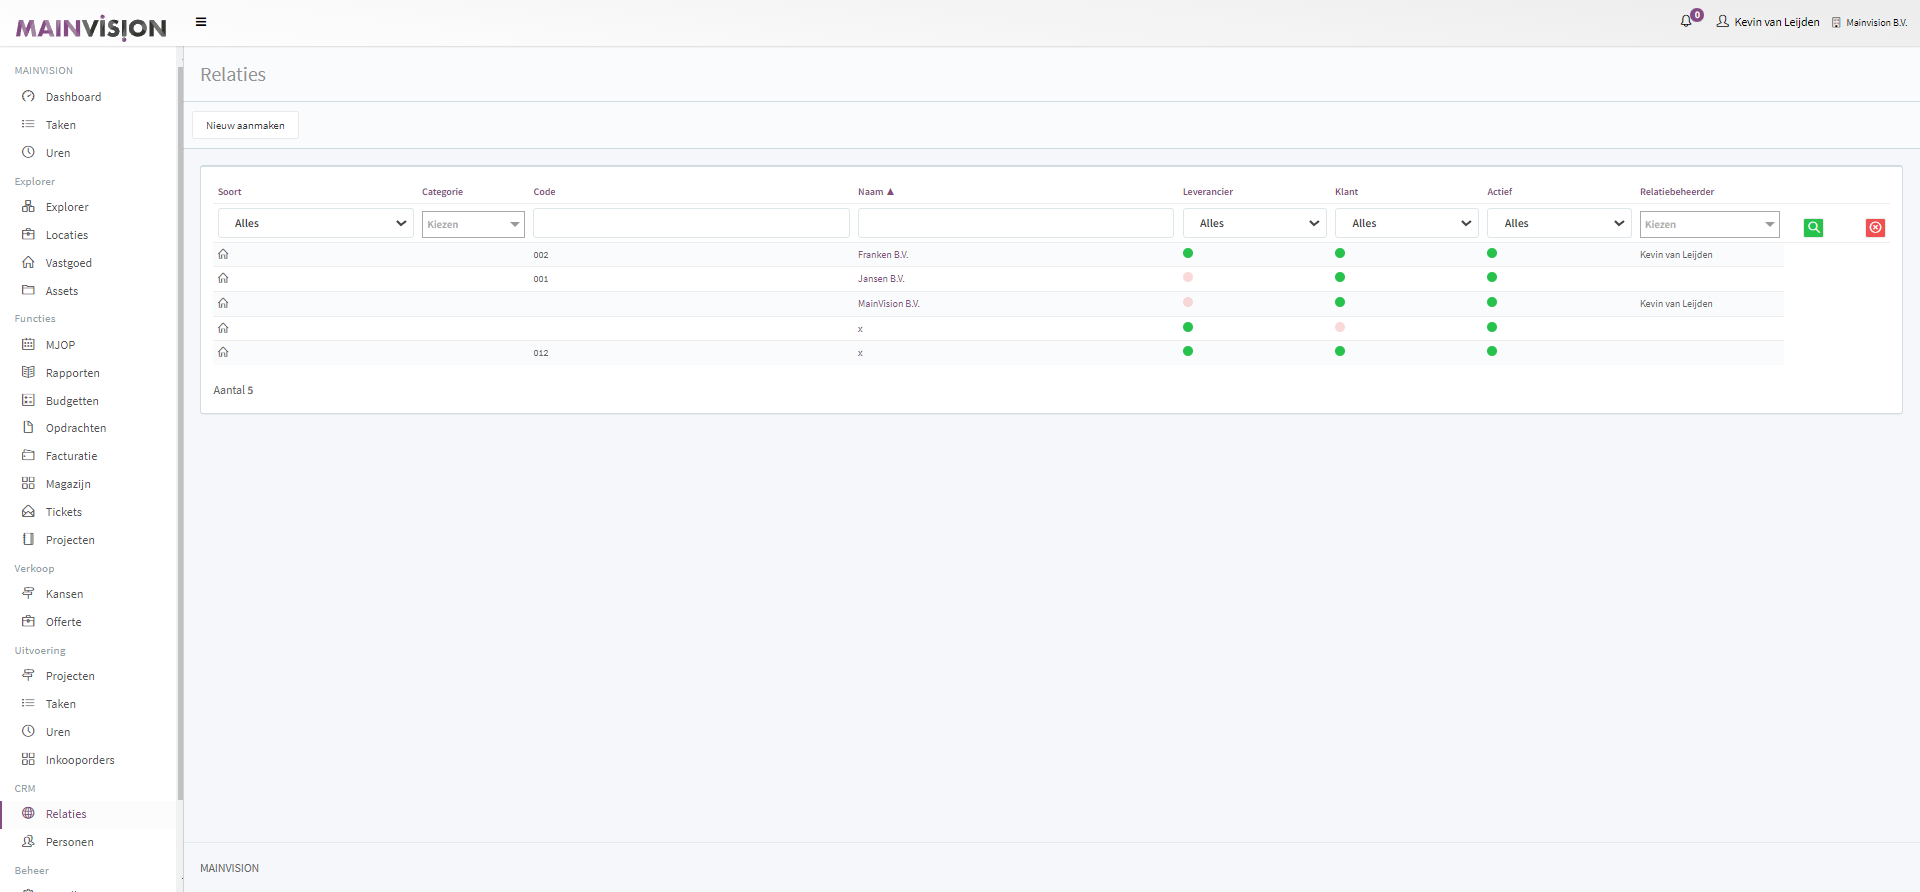This screenshot has height=892, width=1920.
Task: Open the Relatiebeheerder Kiezen dropdown
Action: pyautogui.click(x=1709, y=224)
